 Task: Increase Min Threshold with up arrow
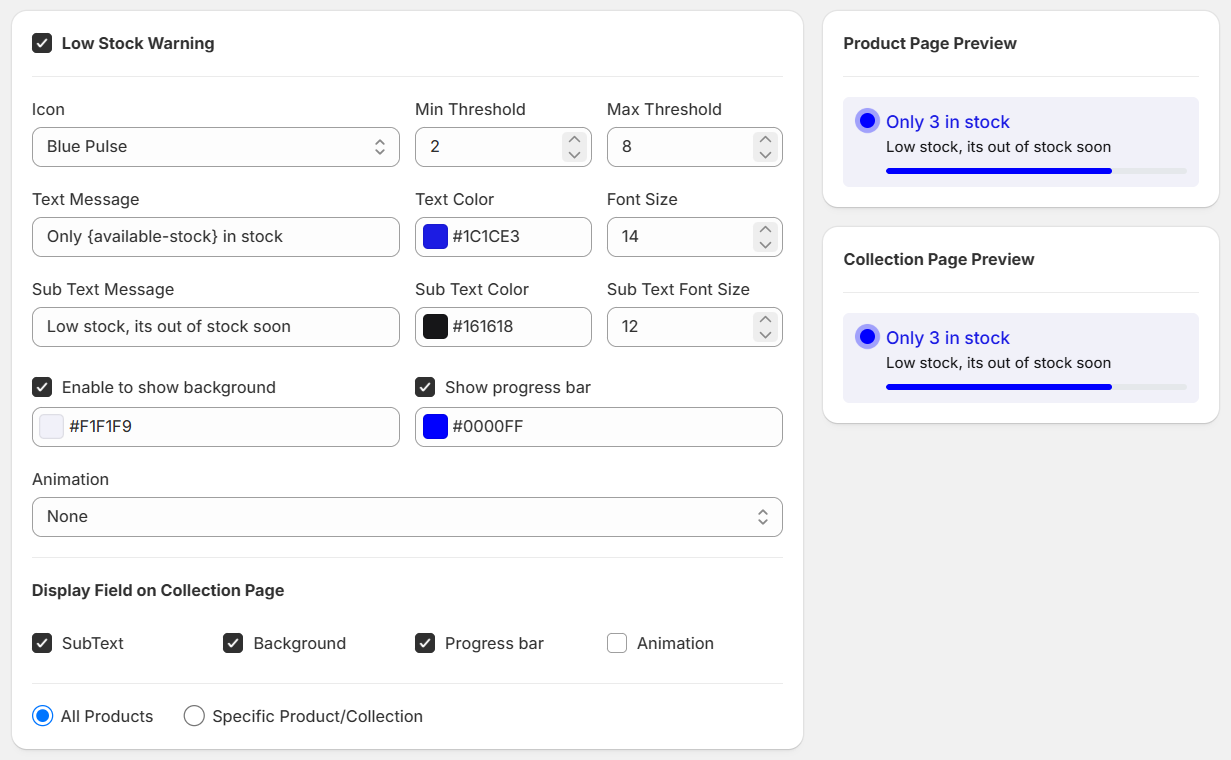[x=574, y=140]
